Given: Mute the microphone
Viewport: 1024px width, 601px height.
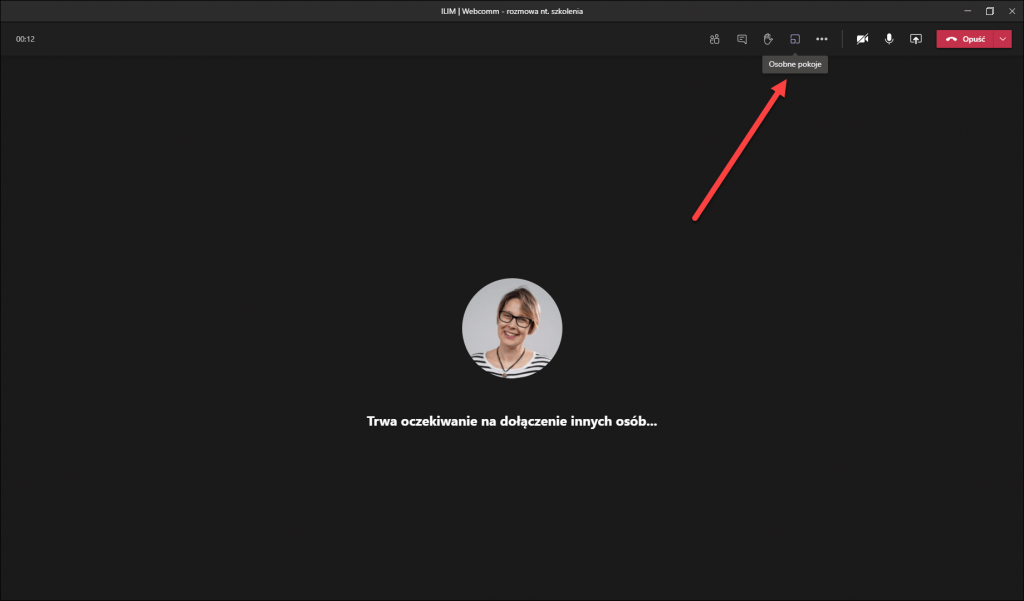Looking at the screenshot, I should click(x=889, y=39).
